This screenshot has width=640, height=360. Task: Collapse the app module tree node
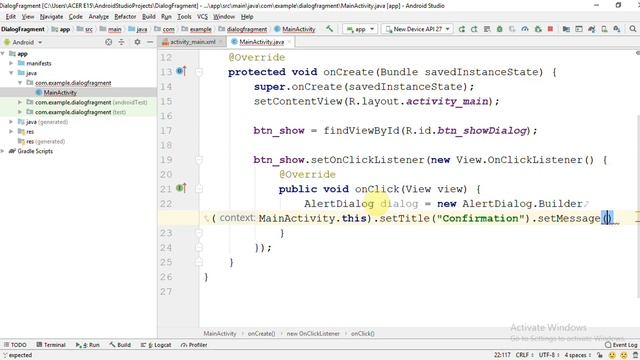(x=3, y=53)
